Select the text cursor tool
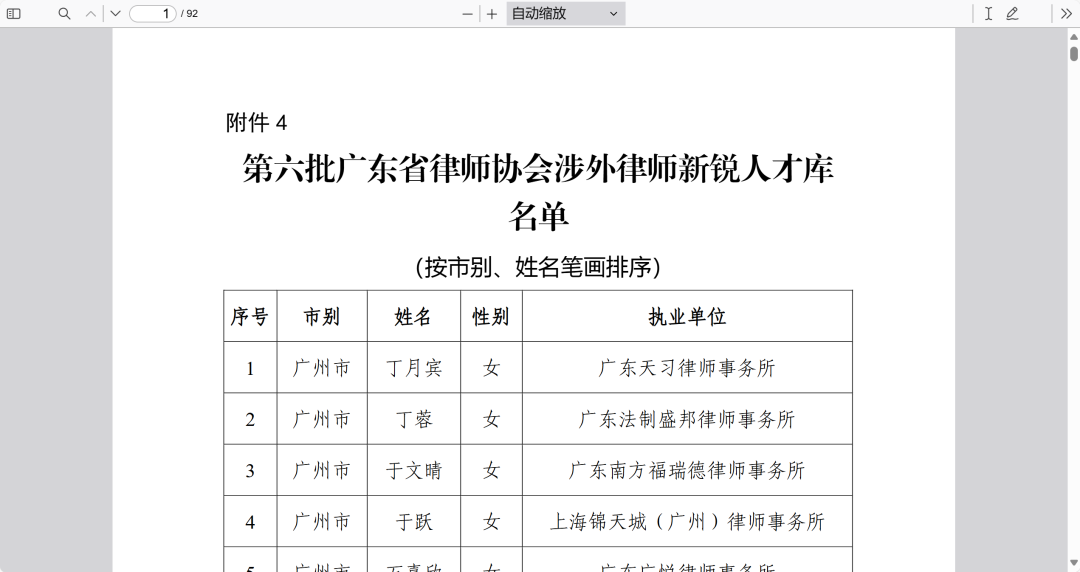 [988, 14]
